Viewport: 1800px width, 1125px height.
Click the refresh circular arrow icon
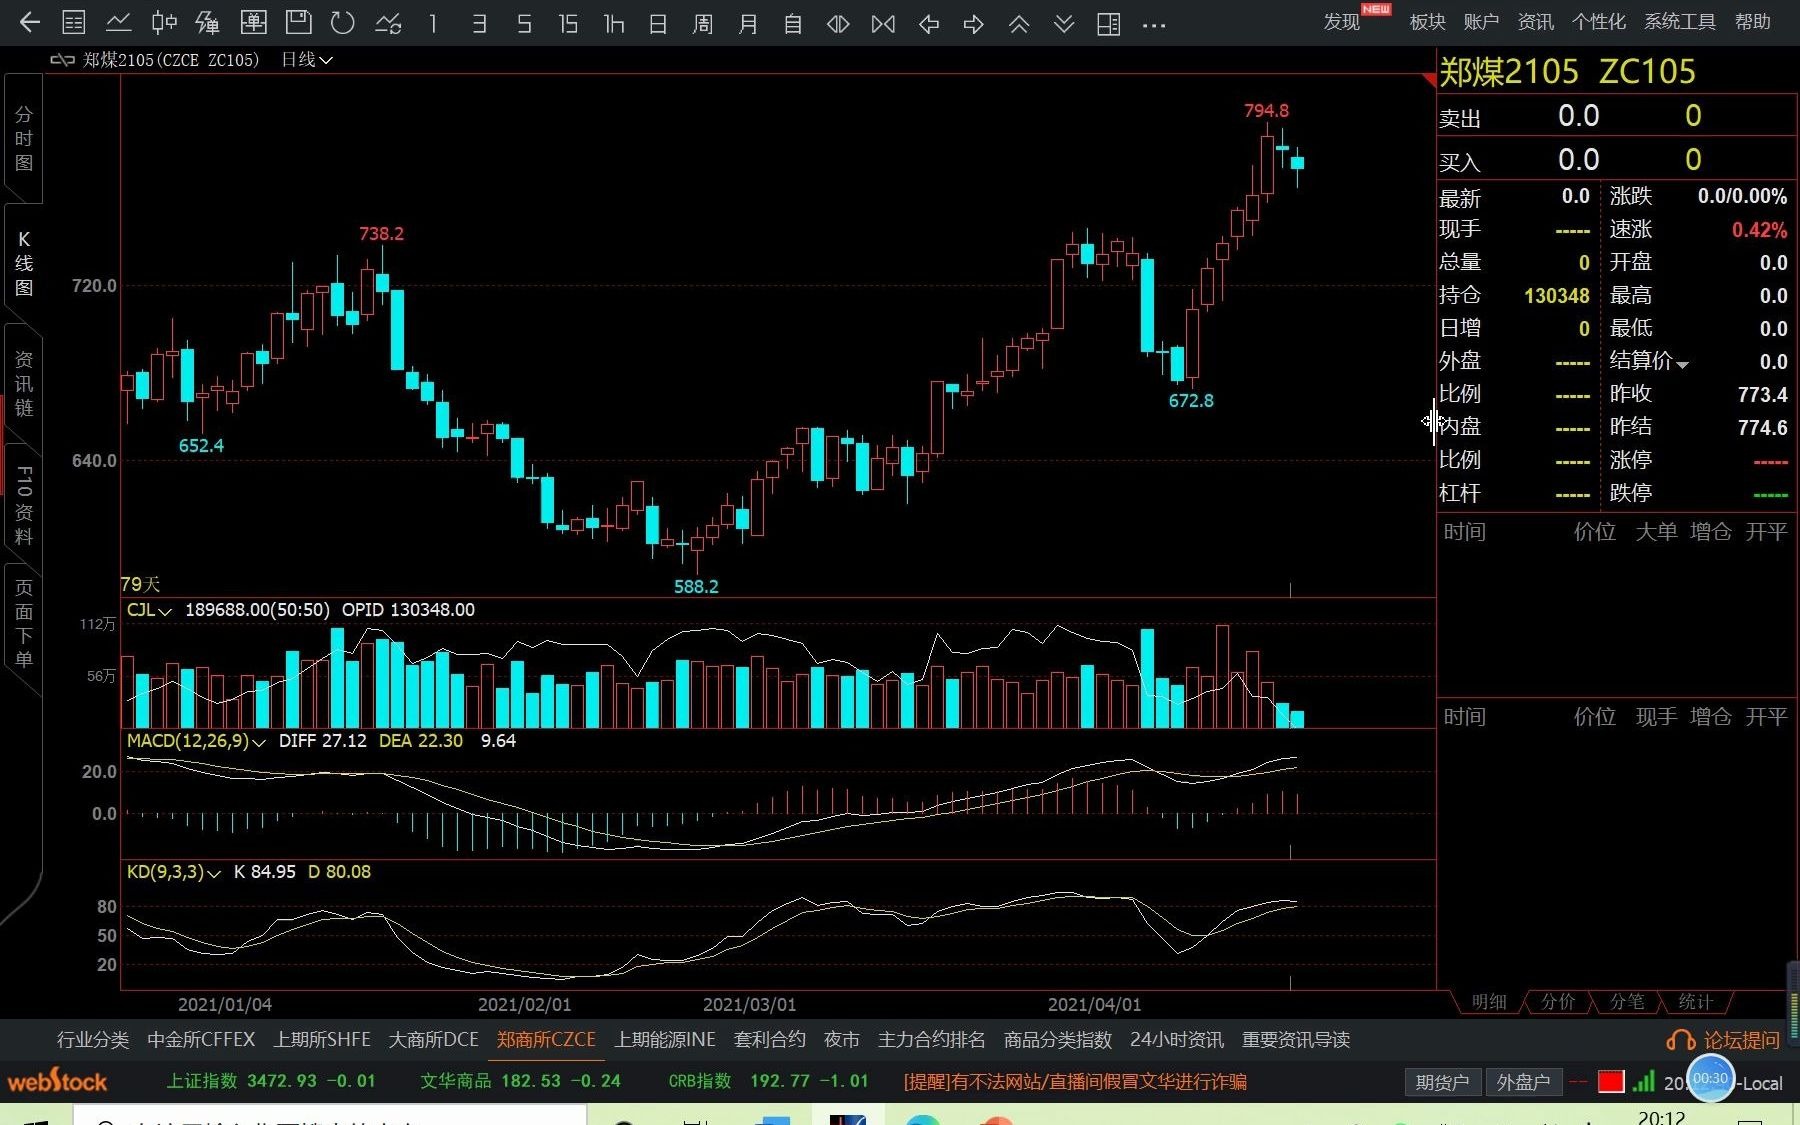pos(343,22)
